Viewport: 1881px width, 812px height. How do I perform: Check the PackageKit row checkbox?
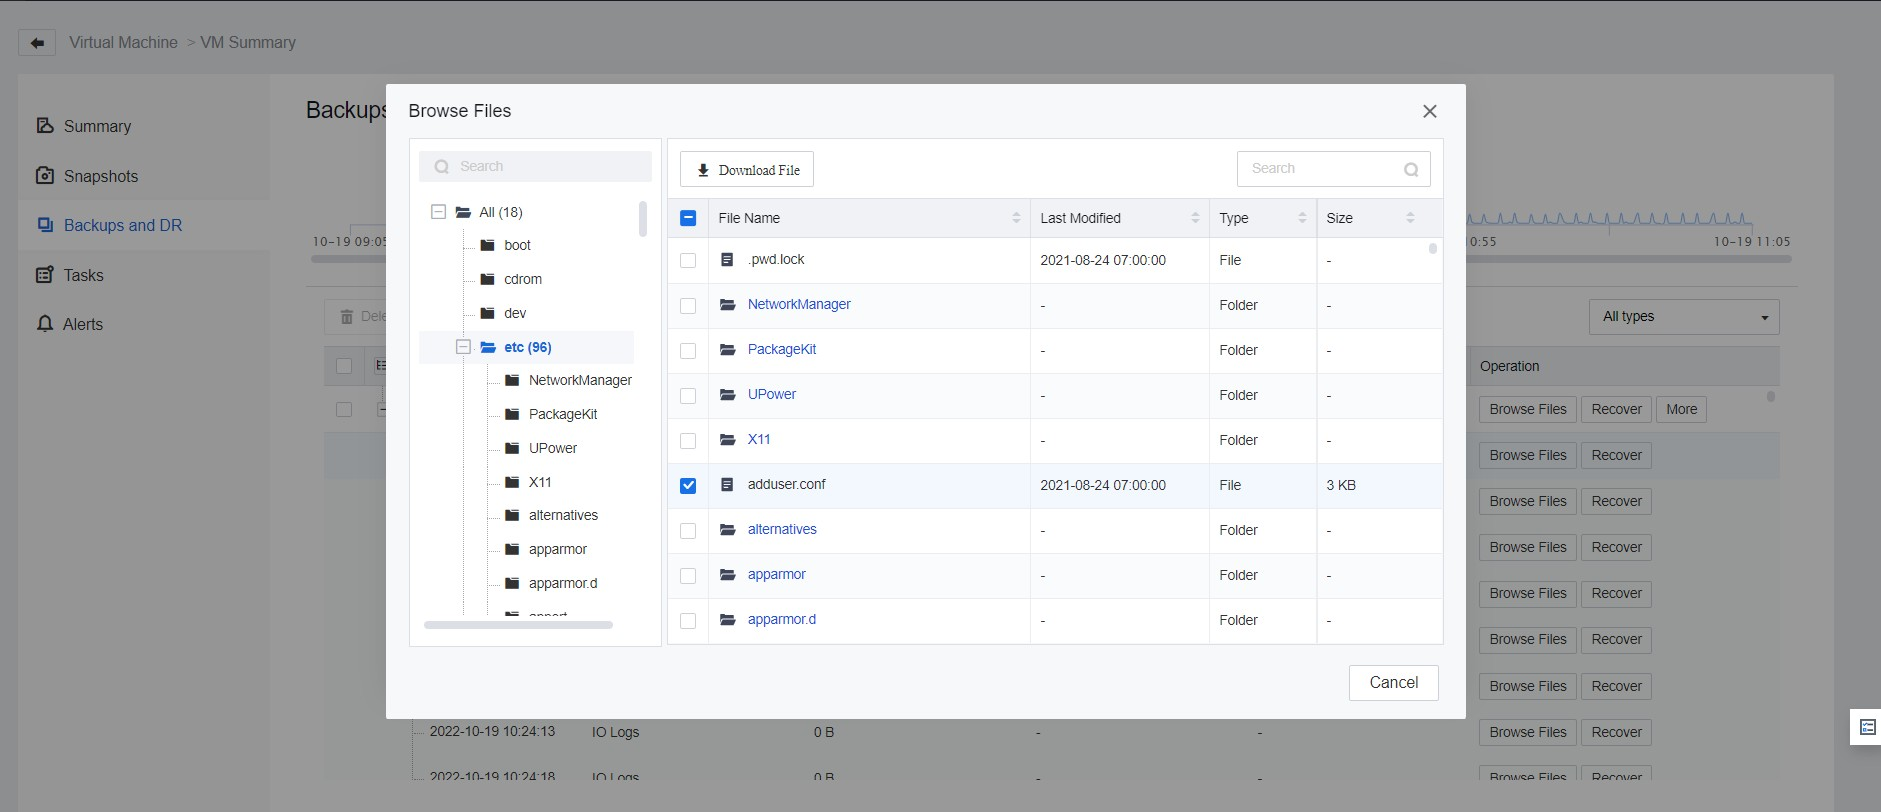tap(688, 350)
